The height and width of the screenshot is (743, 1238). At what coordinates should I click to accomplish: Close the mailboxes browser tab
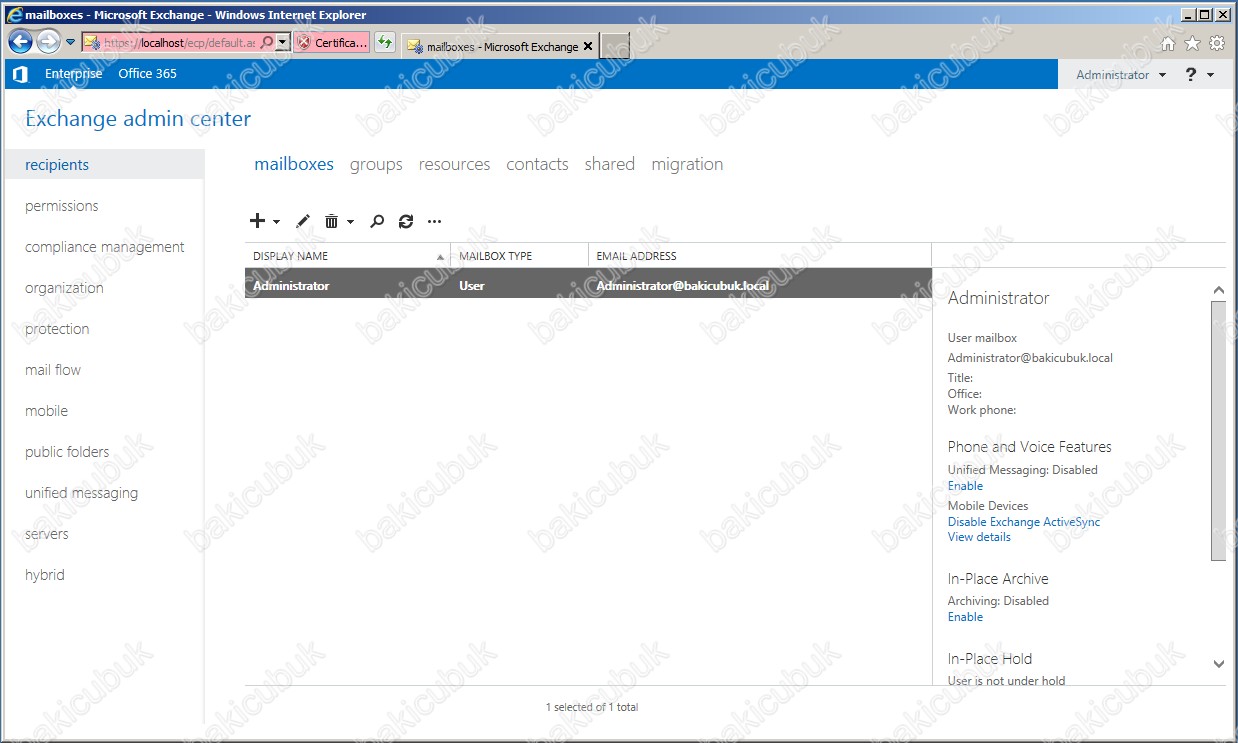(587, 46)
